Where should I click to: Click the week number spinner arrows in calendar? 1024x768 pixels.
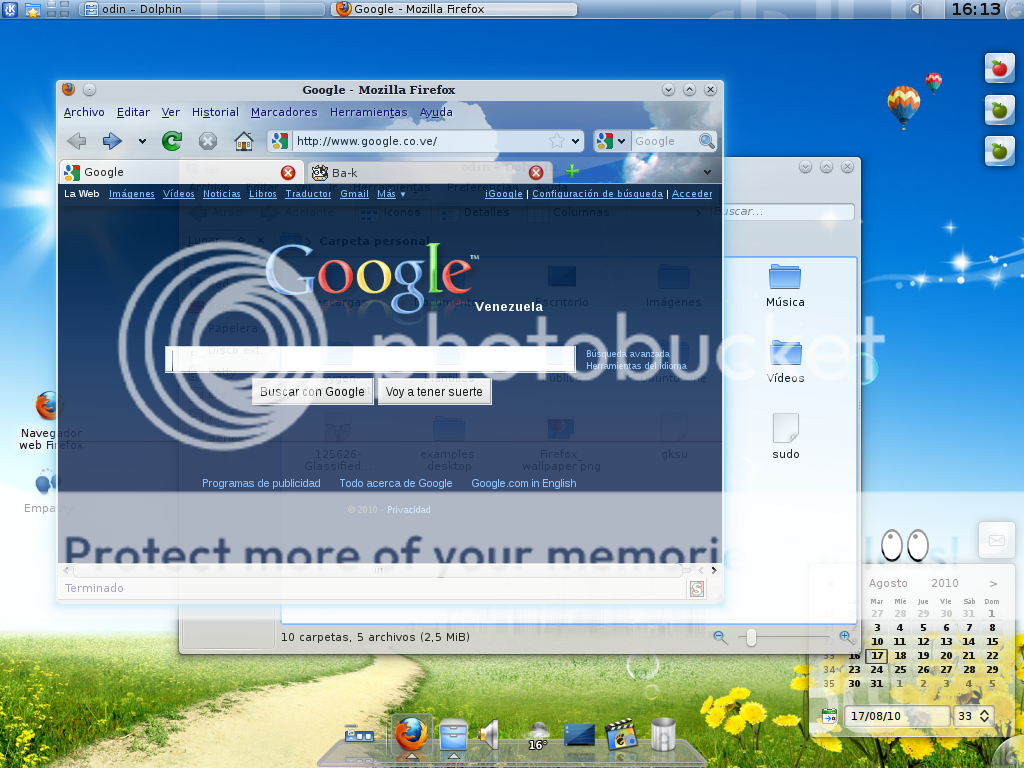tap(985, 716)
